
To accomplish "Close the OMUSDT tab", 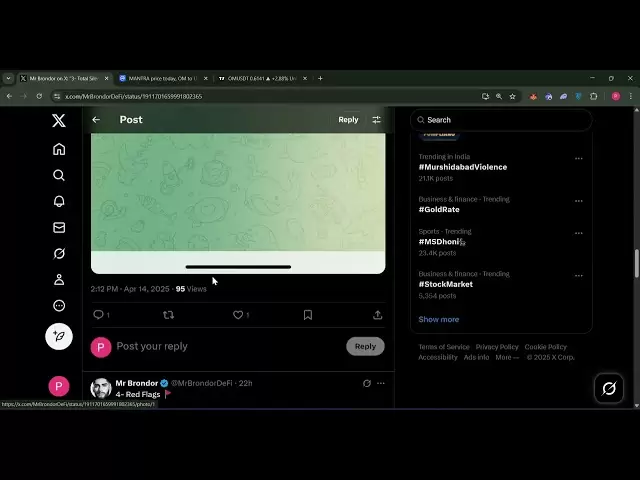I will 305,78.
